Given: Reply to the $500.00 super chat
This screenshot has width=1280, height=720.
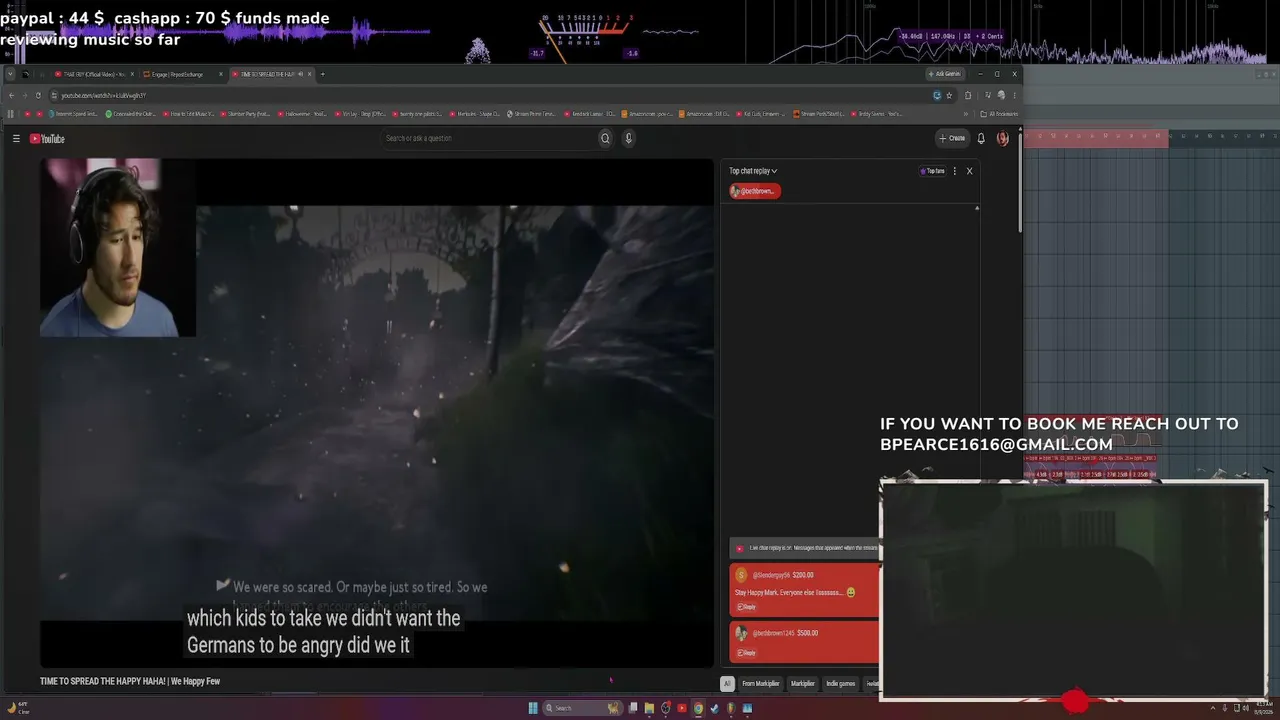Looking at the screenshot, I should [746, 652].
